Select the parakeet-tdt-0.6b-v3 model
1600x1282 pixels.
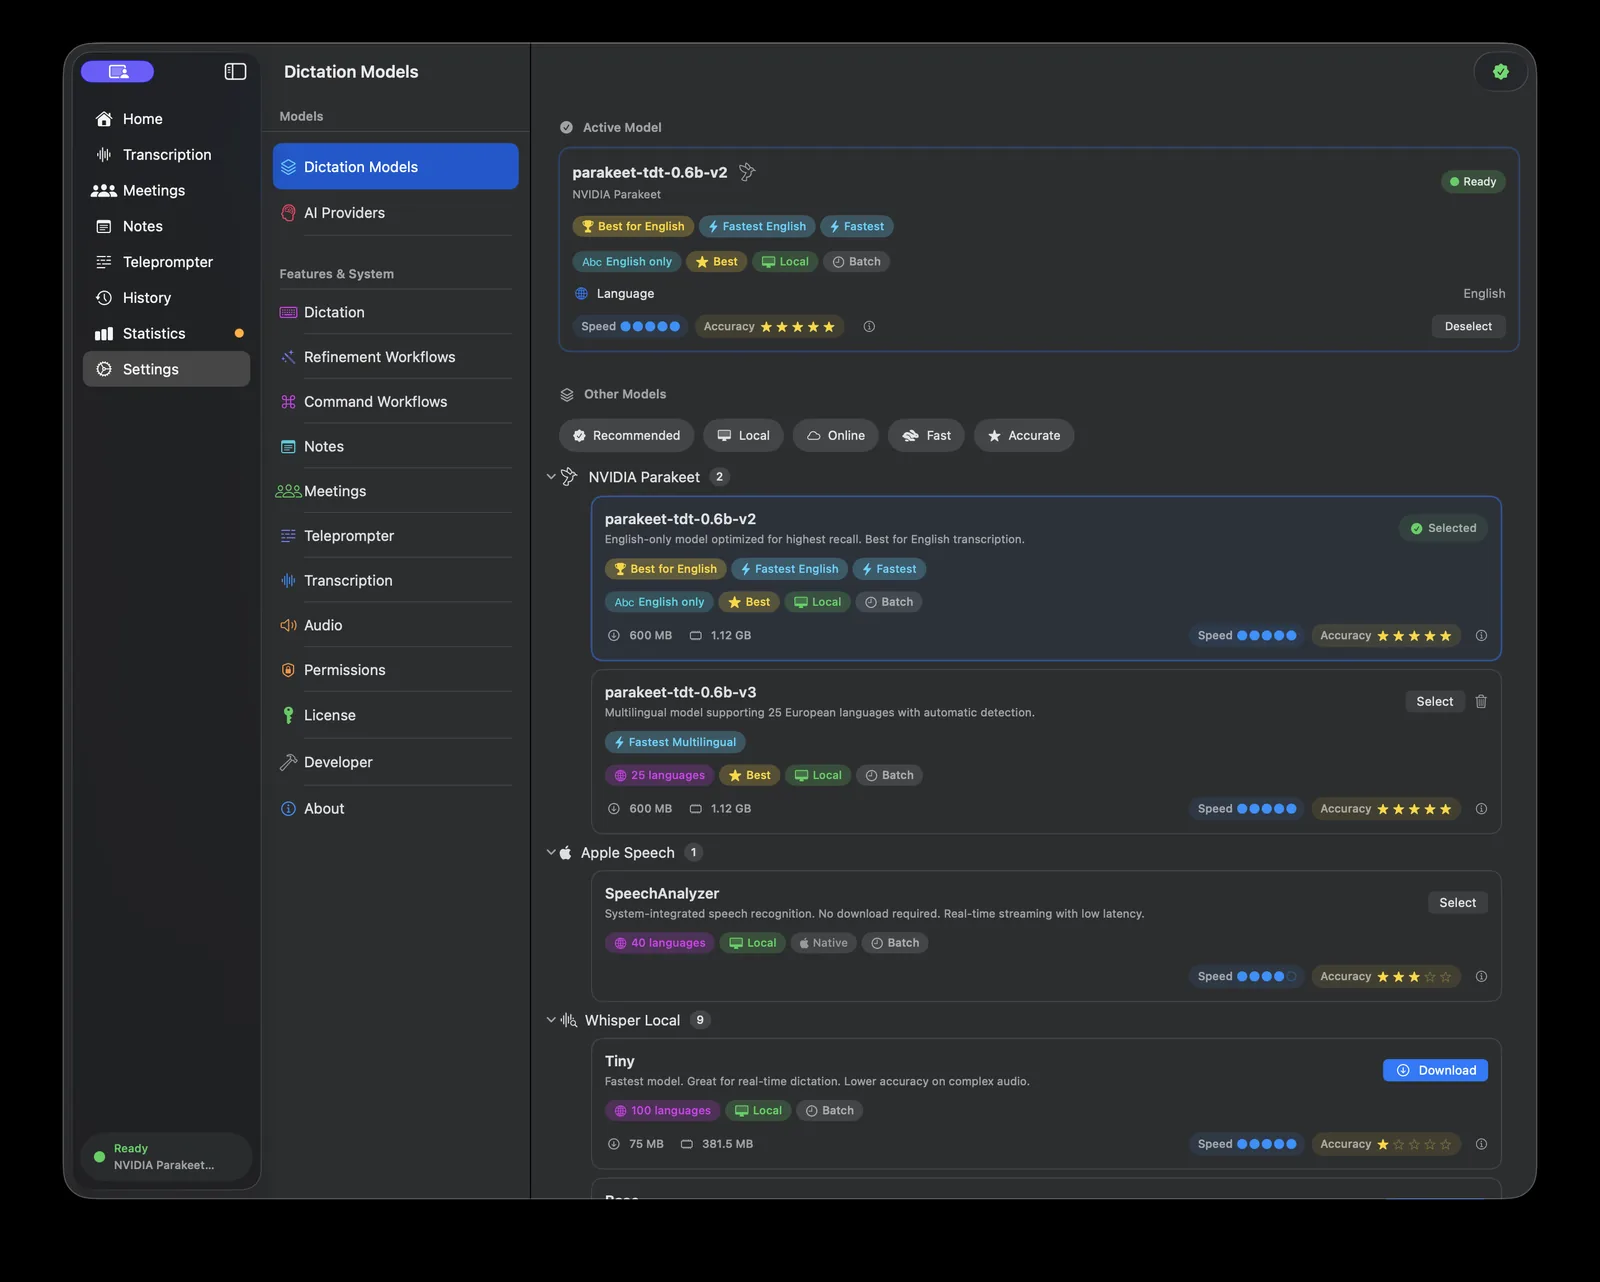pos(1435,702)
